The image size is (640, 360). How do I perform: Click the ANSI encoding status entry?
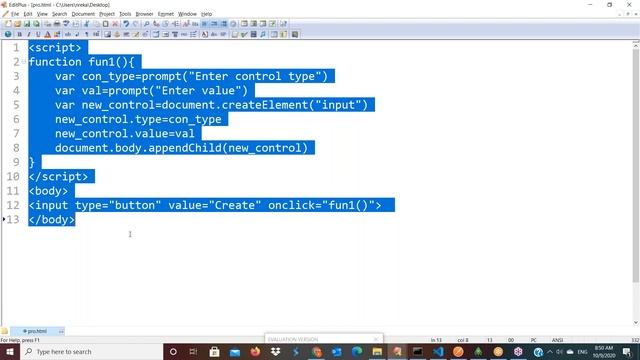[557, 340]
